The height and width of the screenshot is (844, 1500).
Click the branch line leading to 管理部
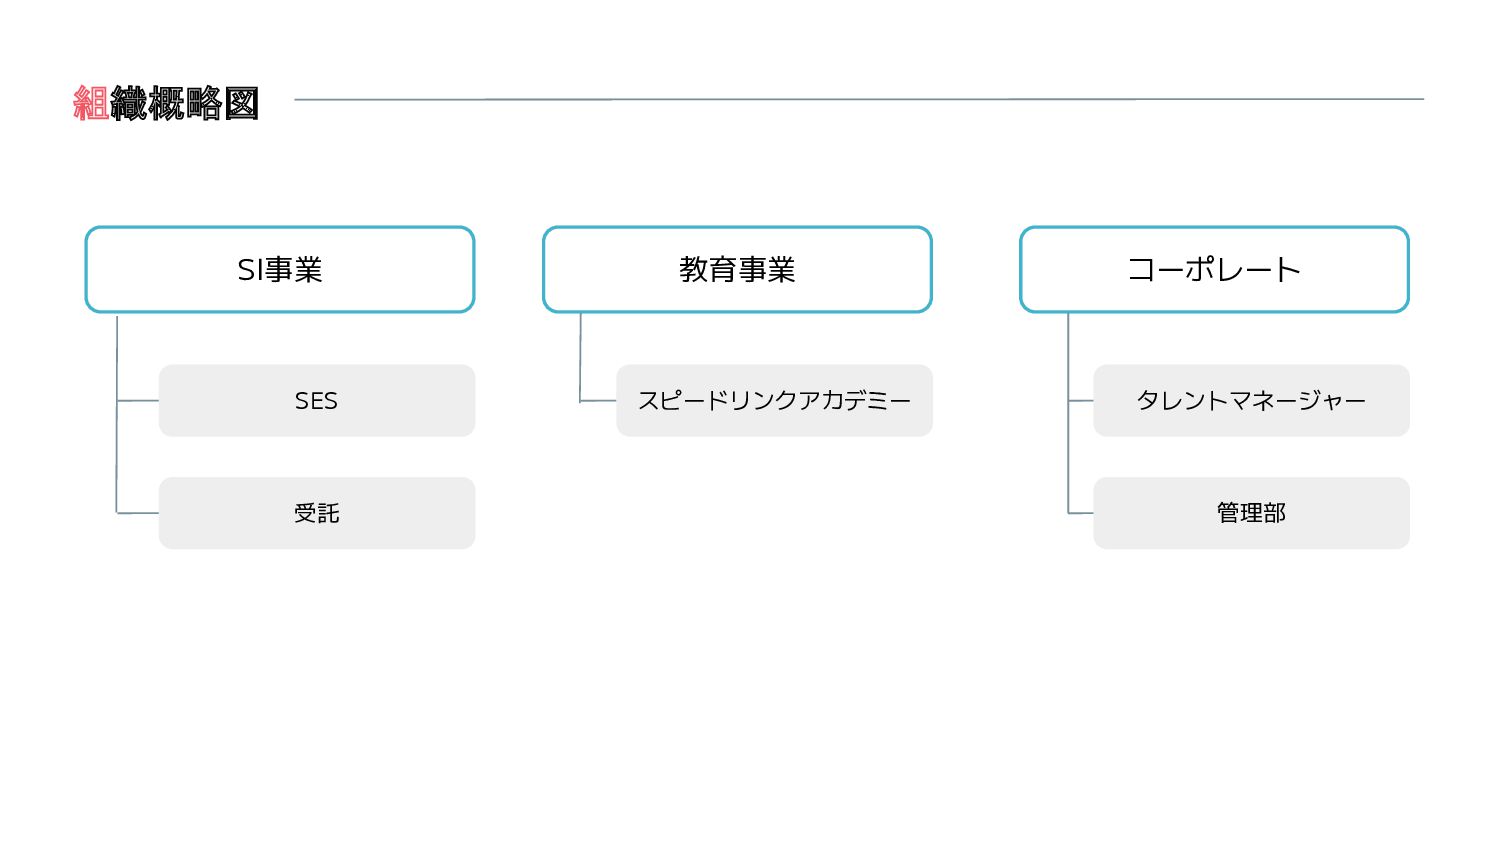1081,513
